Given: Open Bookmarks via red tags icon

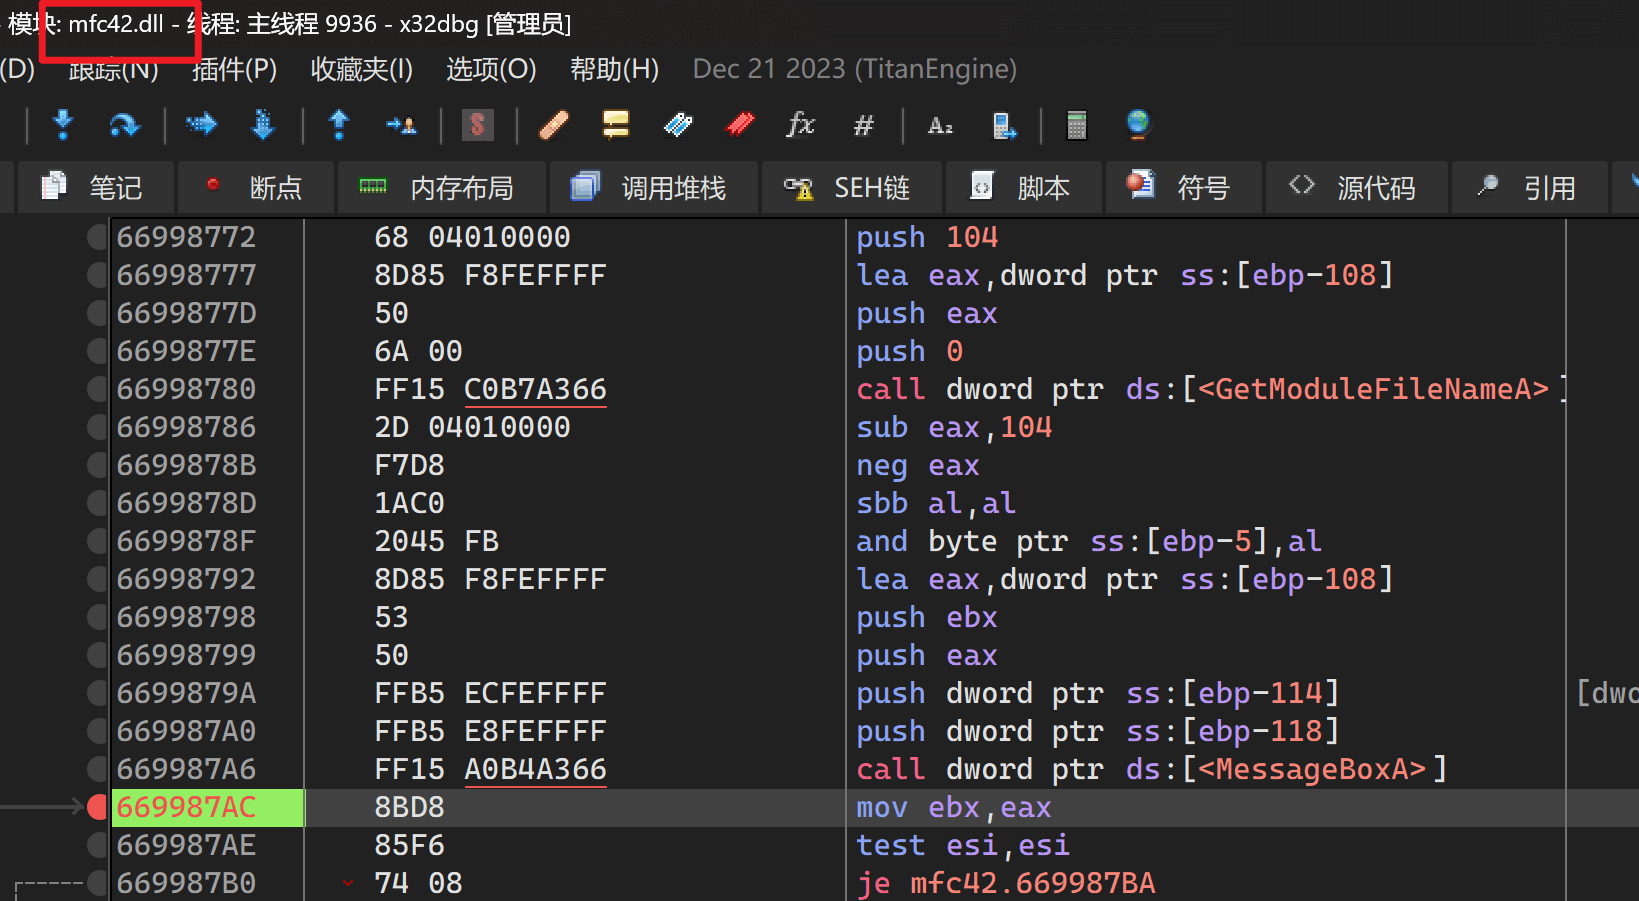Looking at the screenshot, I should pyautogui.click(x=740, y=125).
